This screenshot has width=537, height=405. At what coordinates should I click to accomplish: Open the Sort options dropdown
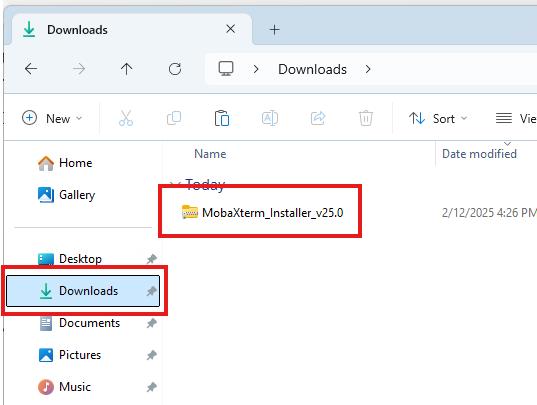[438, 118]
